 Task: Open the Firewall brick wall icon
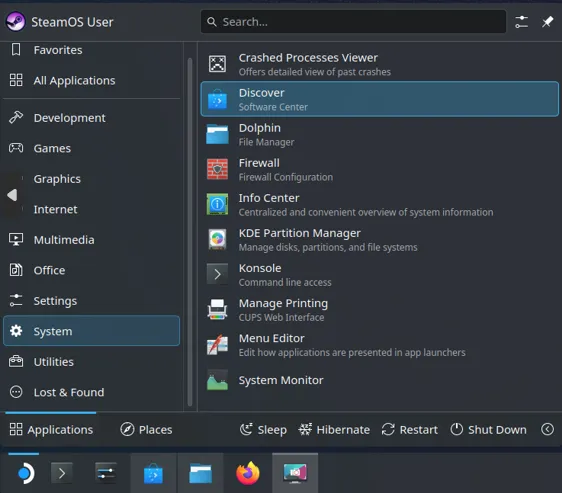point(217,169)
